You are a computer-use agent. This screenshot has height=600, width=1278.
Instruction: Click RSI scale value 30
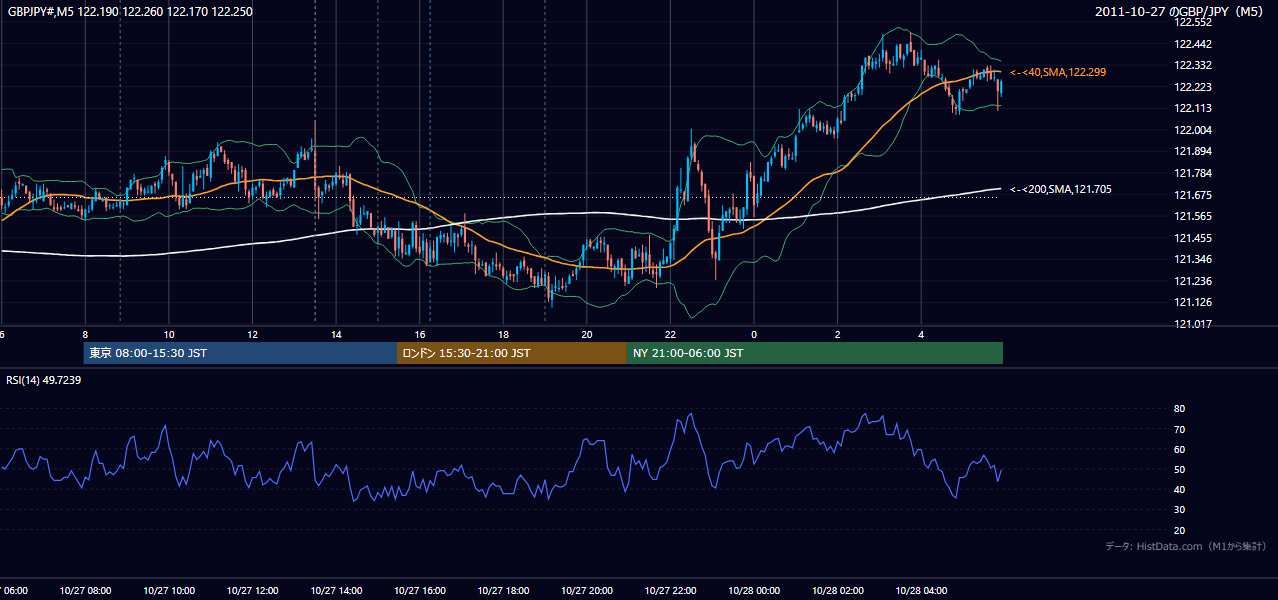(1179, 510)
